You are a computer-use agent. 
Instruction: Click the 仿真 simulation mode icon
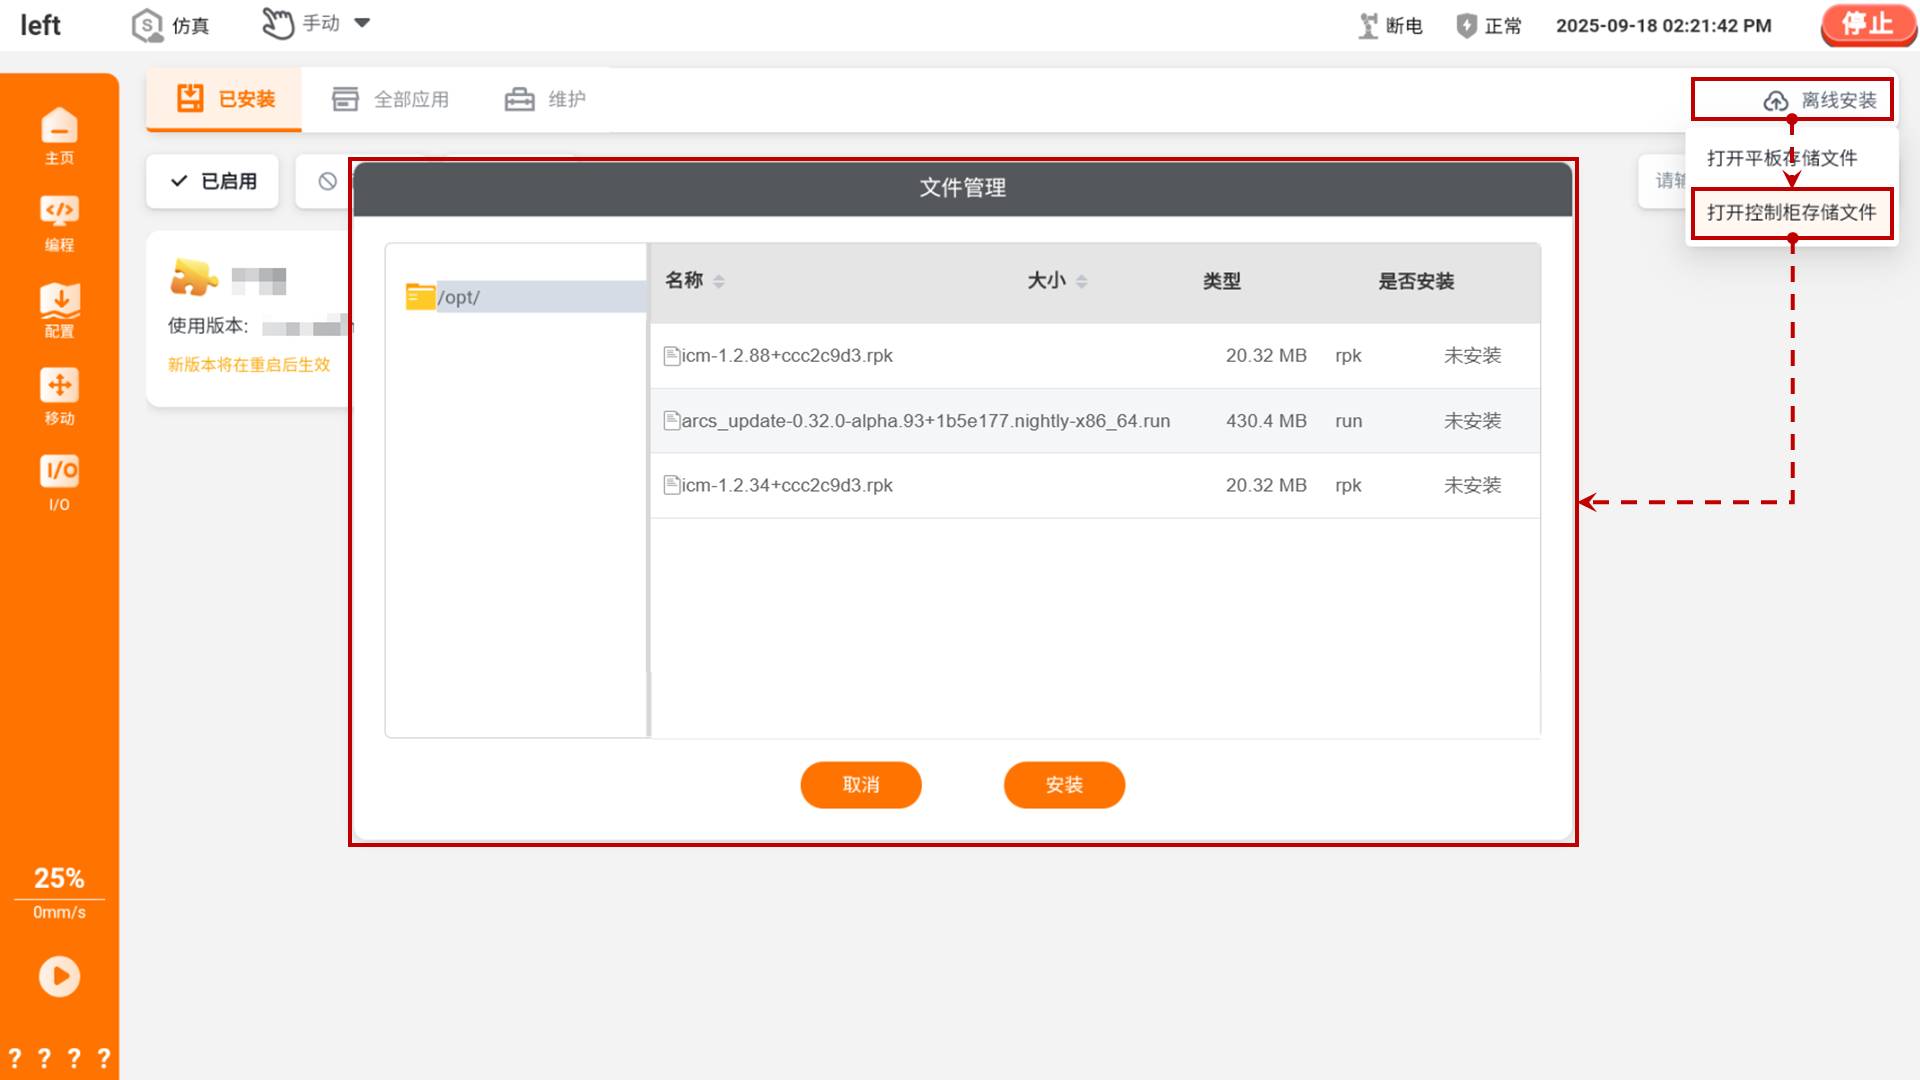pos(148,25)
